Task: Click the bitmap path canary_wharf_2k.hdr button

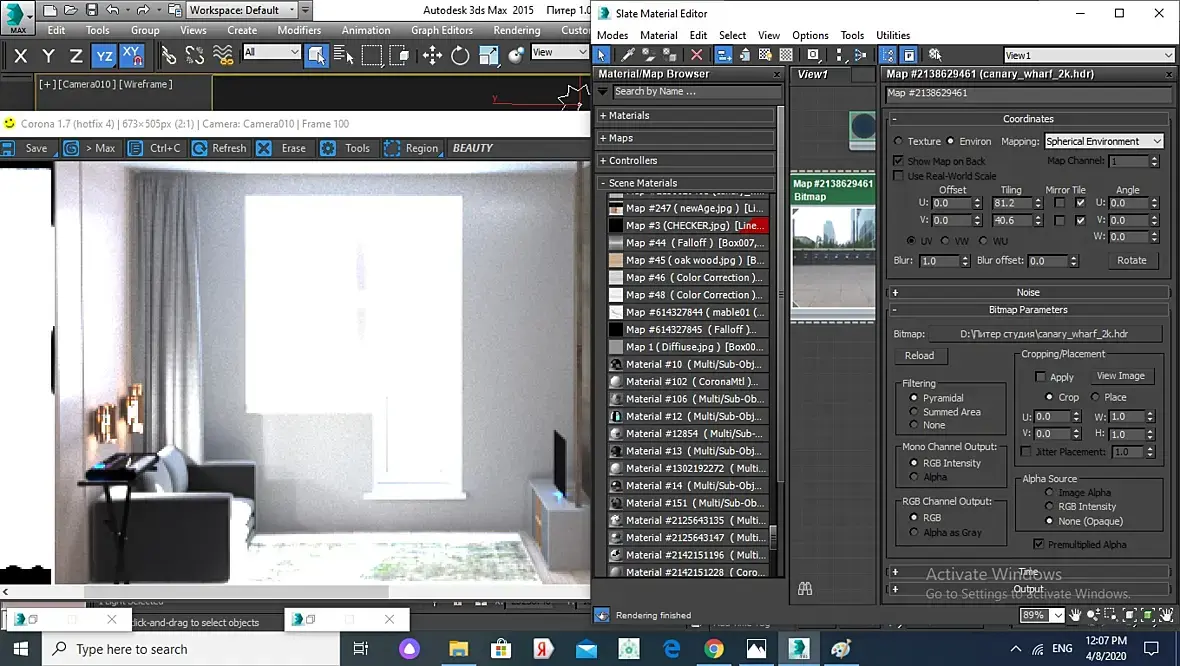Action: click(1045, 333)
